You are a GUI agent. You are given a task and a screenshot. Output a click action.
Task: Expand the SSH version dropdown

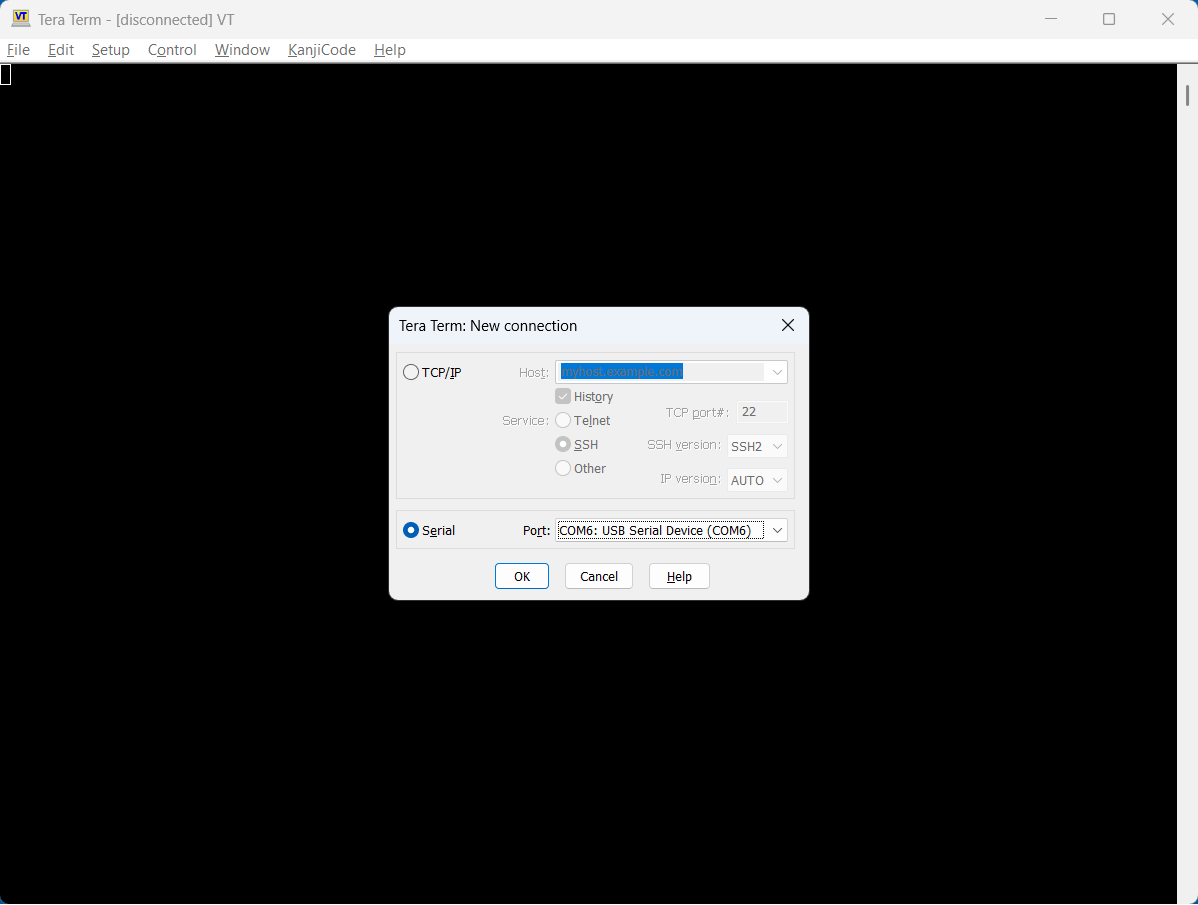(x=777, y=446)
